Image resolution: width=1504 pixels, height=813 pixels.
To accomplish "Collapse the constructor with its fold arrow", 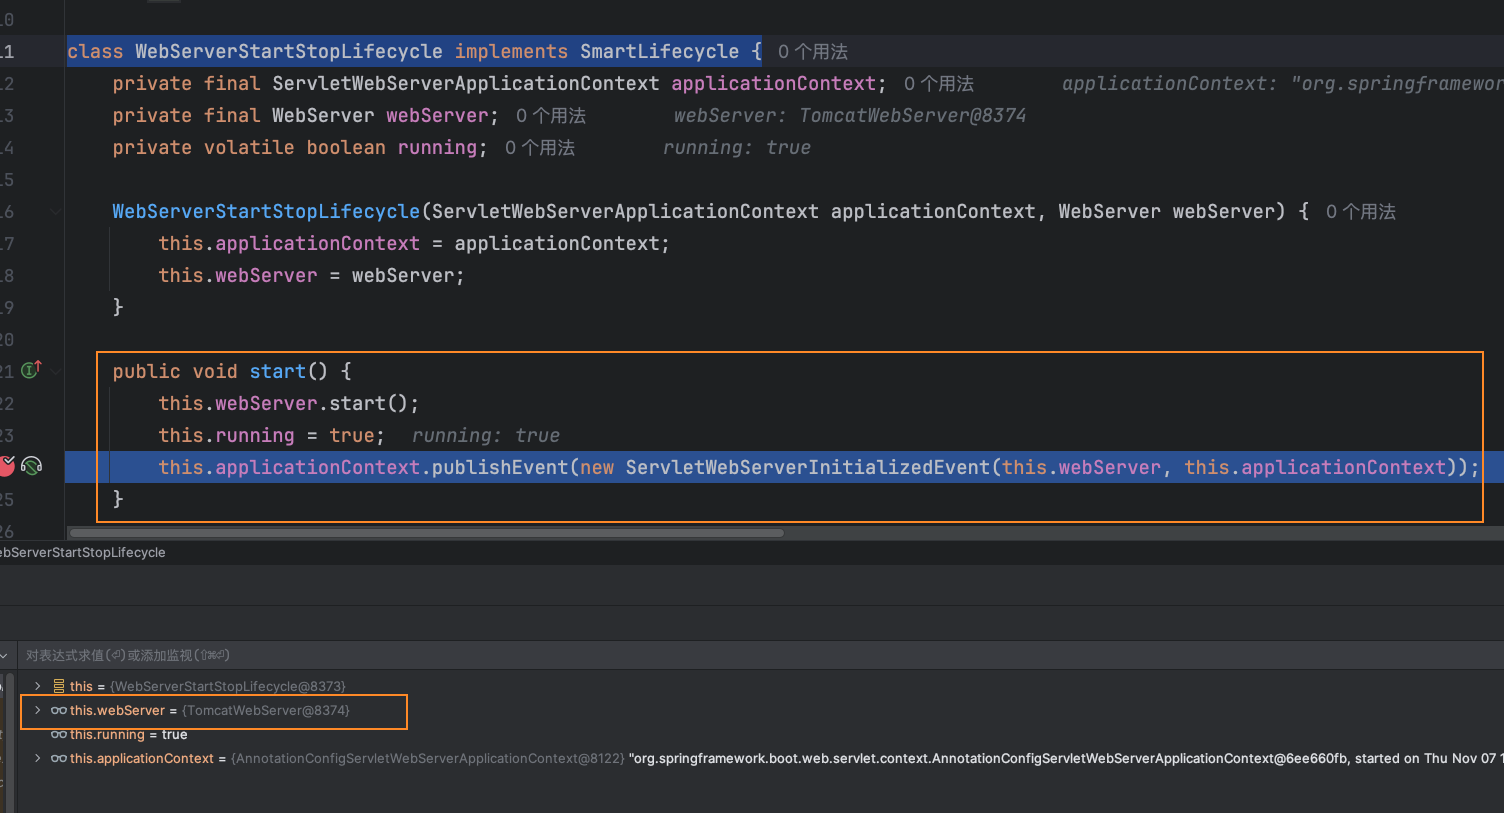I will [56, 211].
